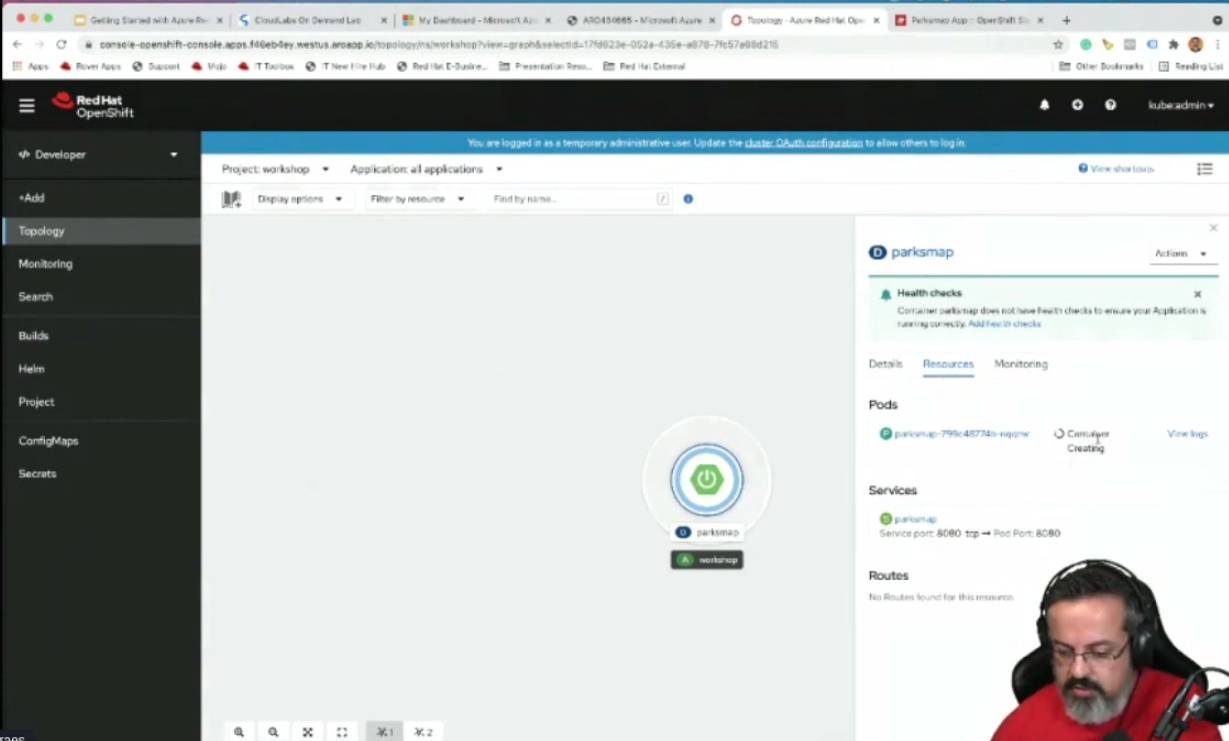Click View logs for the pod
Image resolution: width=1229 pixels, height=741 pixels.
point(1187,434)
